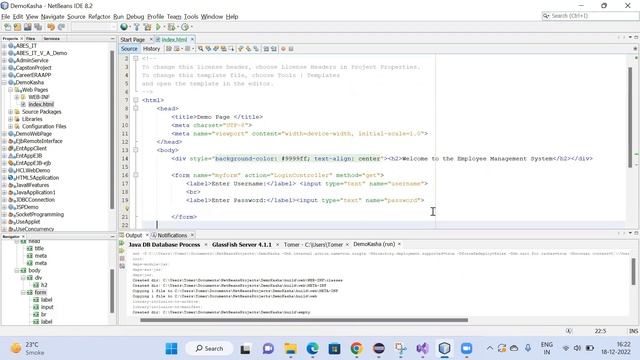This screenshot has height=360, width=640.
Task: Select the h2 node in Navigator
Action: pos(44,285)
